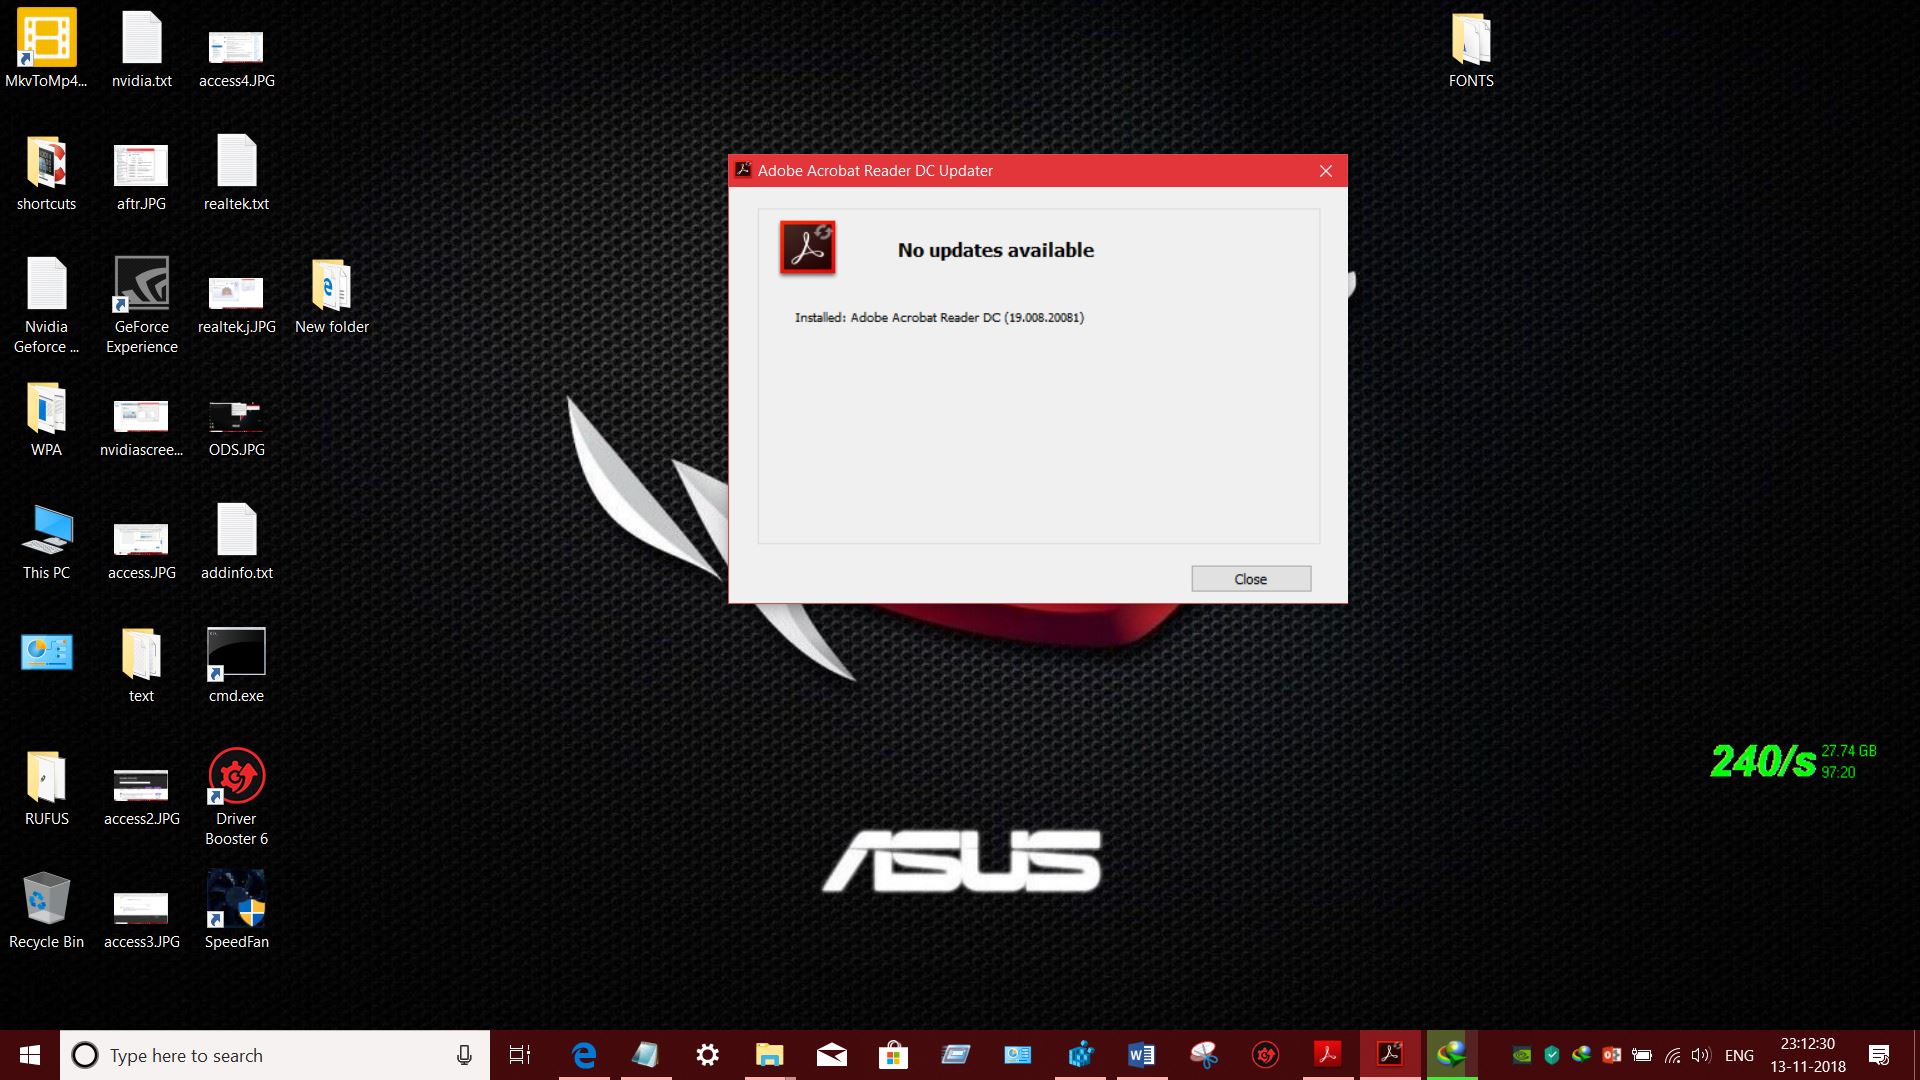Click the installed version text 19.008.20081
The height and width of the screenshot is (1080, 1920).
pos(1044,317)
